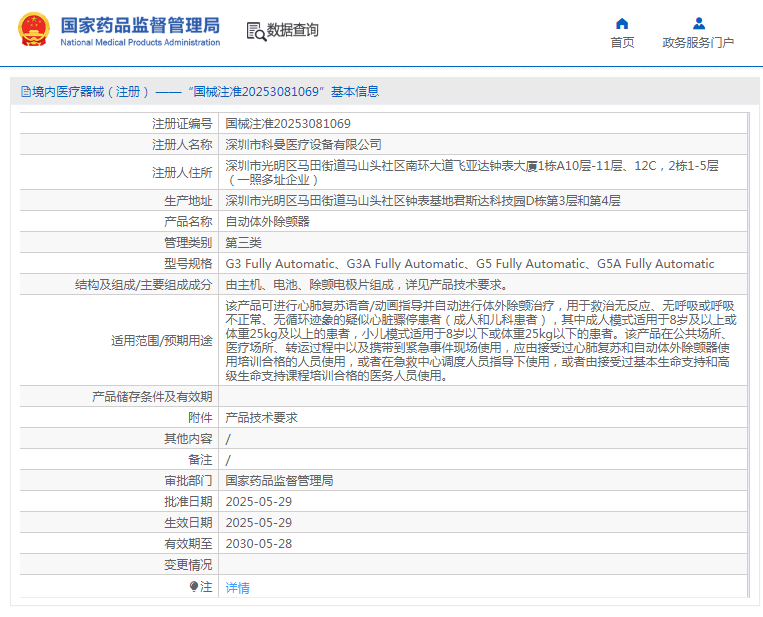The width and height of the screenshot is (763, 617).
Task: Click the 审批部门 label
Action: pyautogui.click(x=188, y=481)
